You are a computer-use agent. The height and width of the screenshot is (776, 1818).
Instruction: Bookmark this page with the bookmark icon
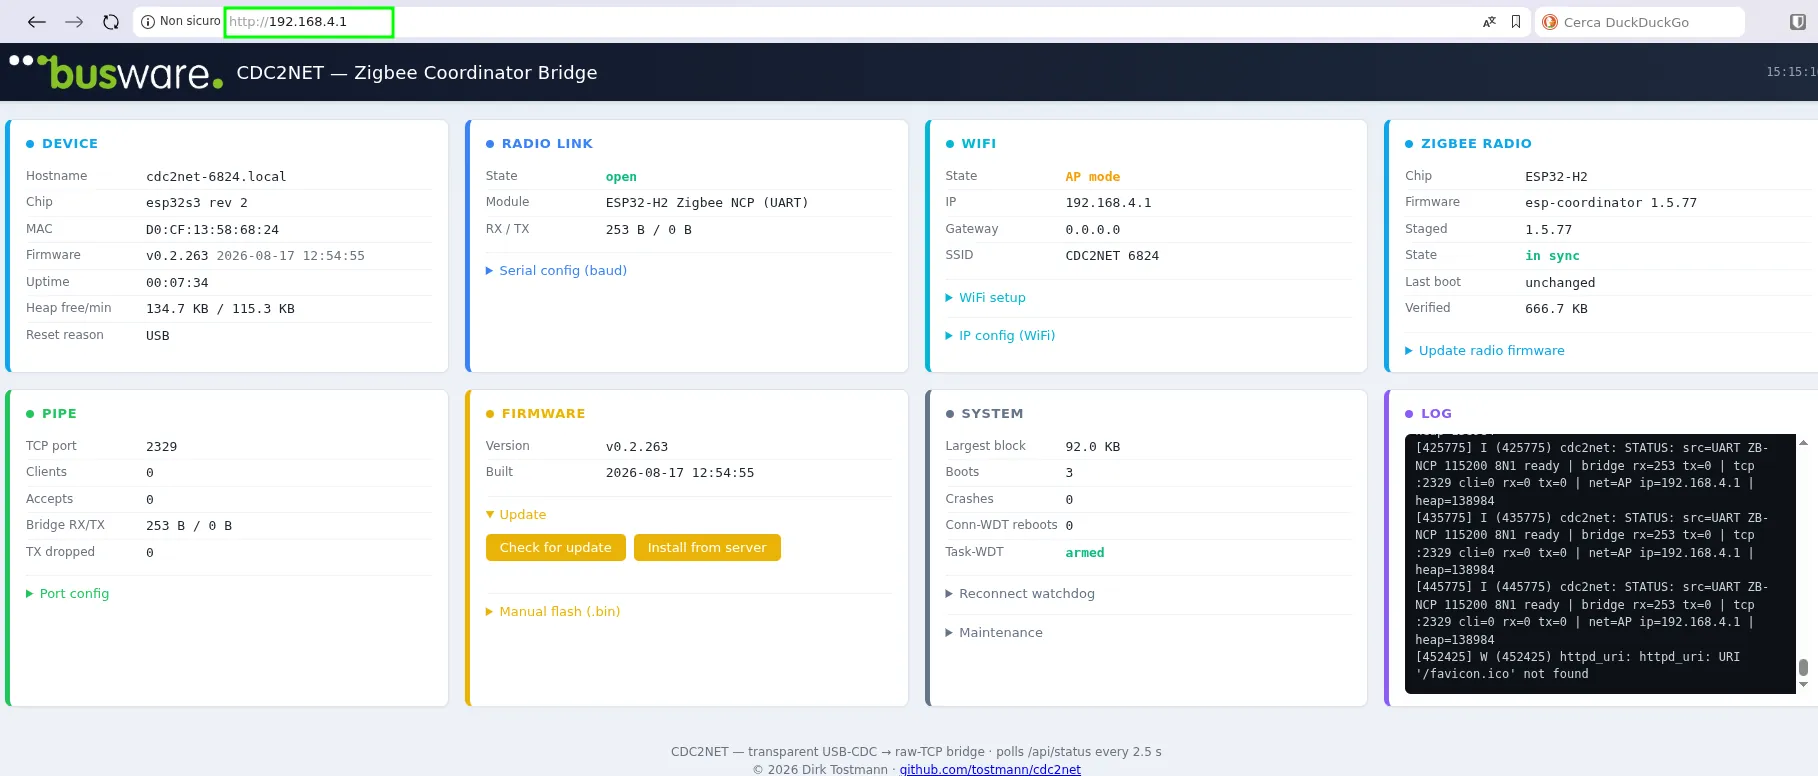tap(1516, 22)
